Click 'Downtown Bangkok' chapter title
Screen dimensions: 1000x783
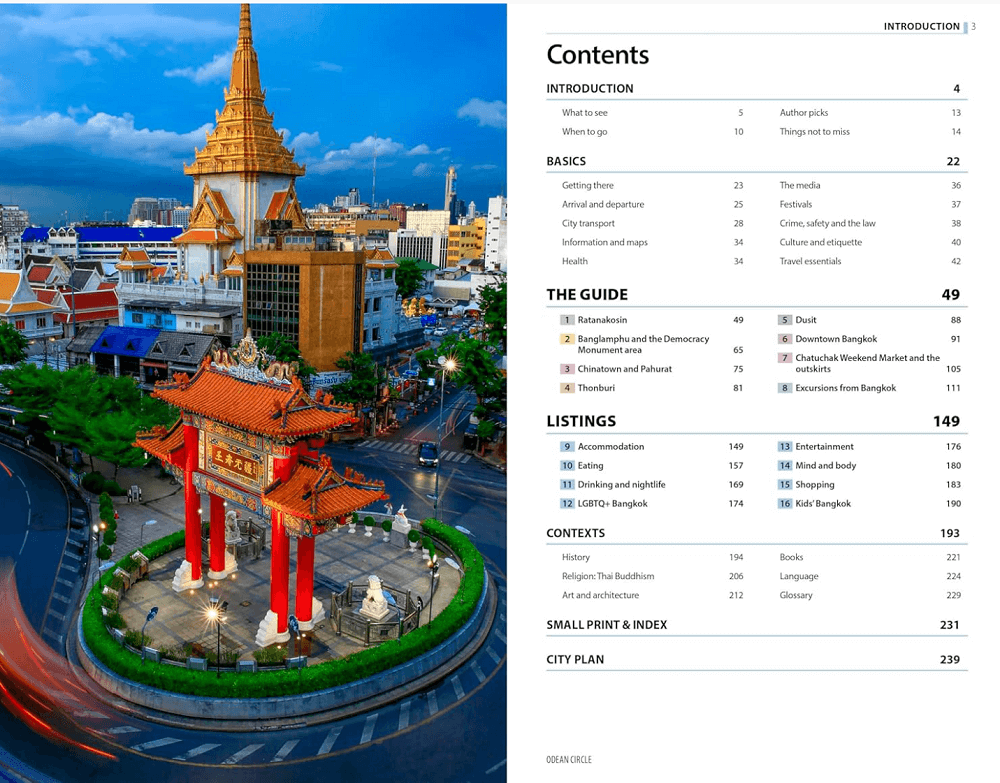(836, 339)
